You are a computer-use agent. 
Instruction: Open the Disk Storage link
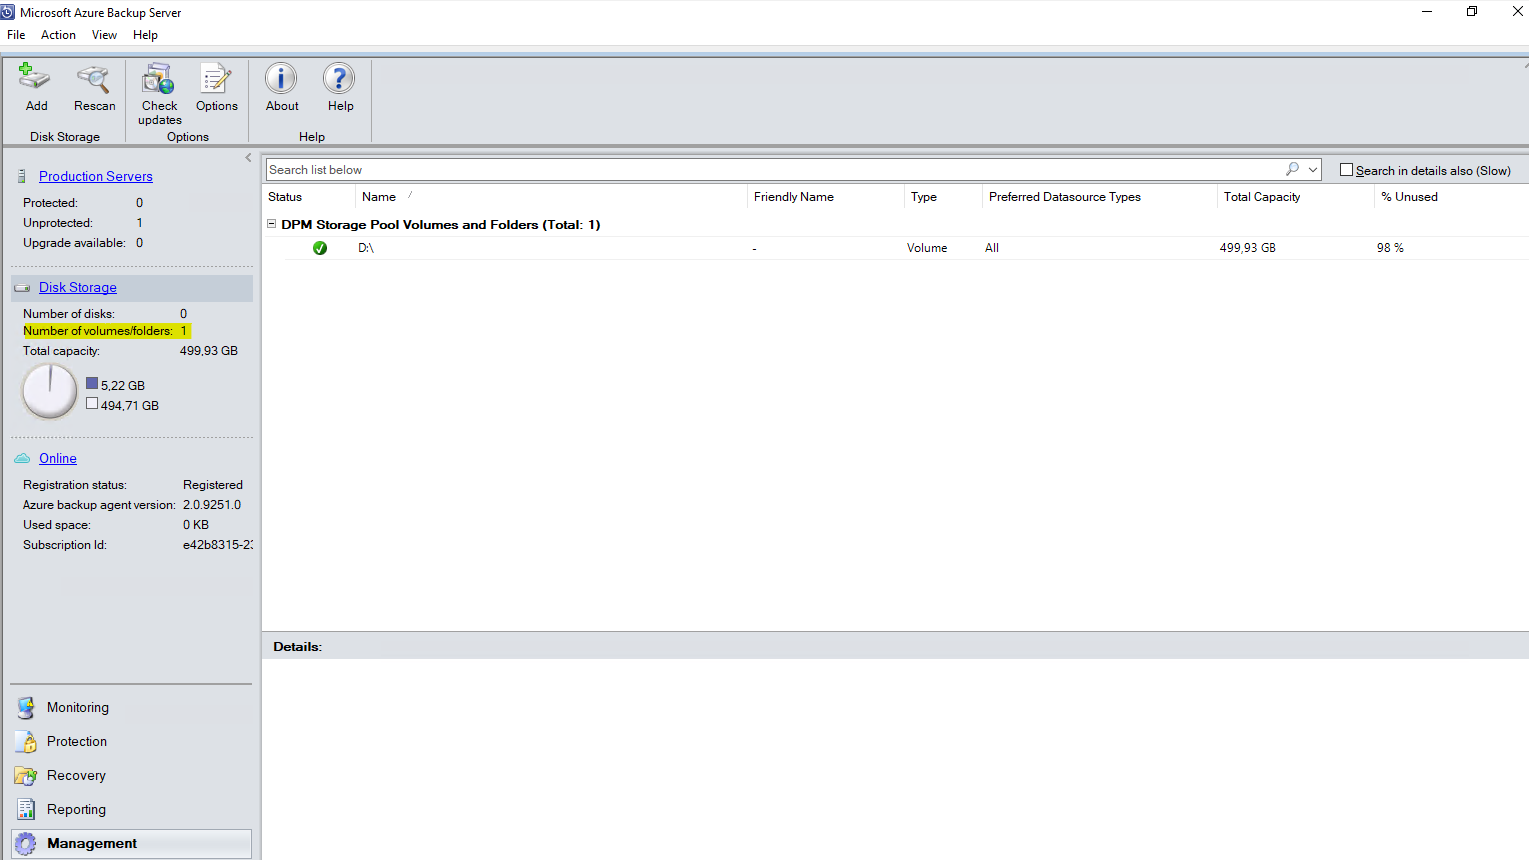coord(78,288)
